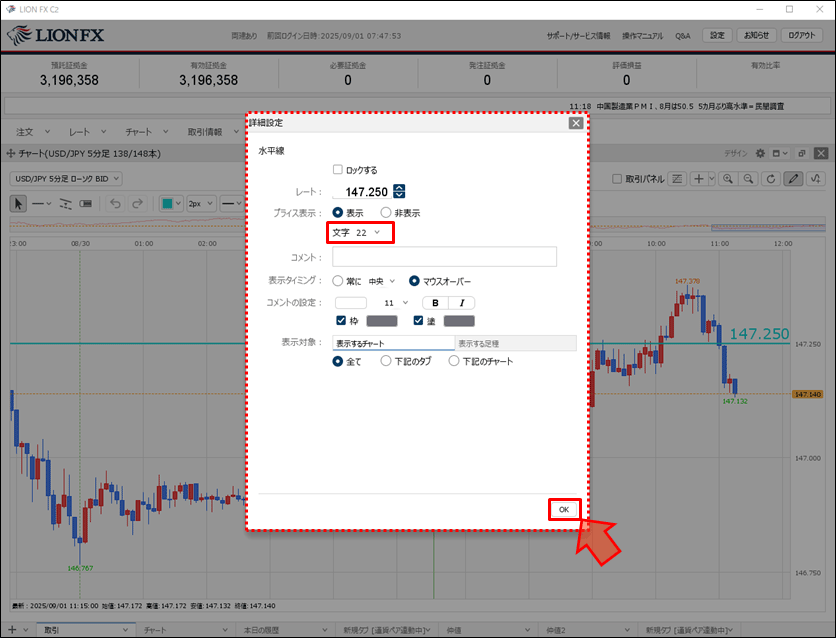Open the 設定 settings button
836x638 pixels.
pyautogui.click(x=717, y=35)
